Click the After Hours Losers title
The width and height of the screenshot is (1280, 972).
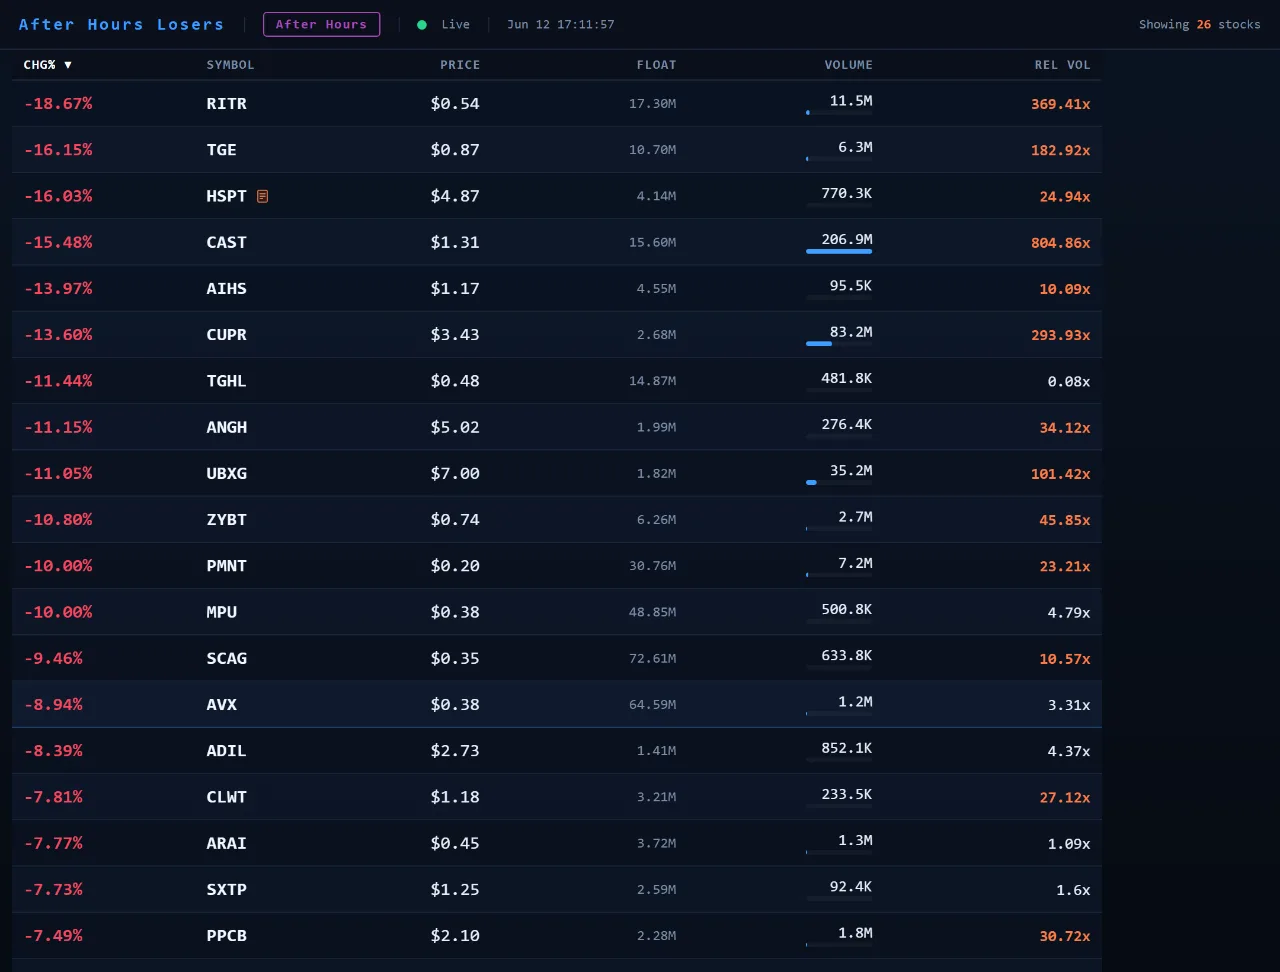tap(121, 24)
